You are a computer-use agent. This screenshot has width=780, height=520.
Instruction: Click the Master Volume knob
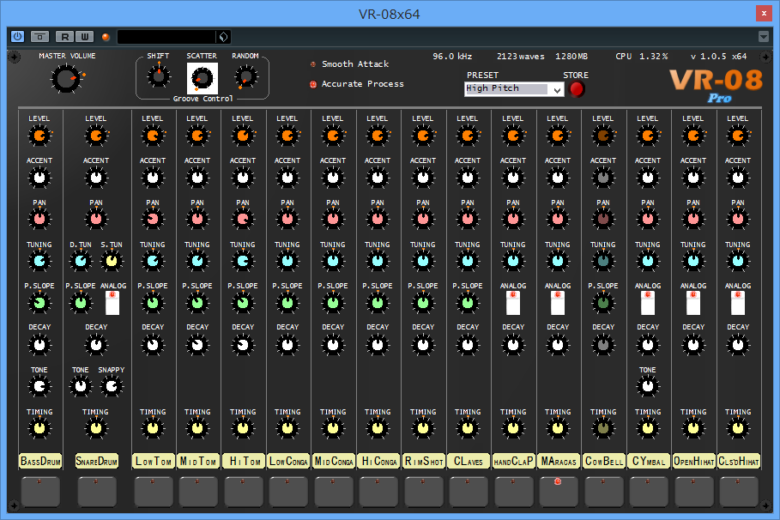click(66, 79)
